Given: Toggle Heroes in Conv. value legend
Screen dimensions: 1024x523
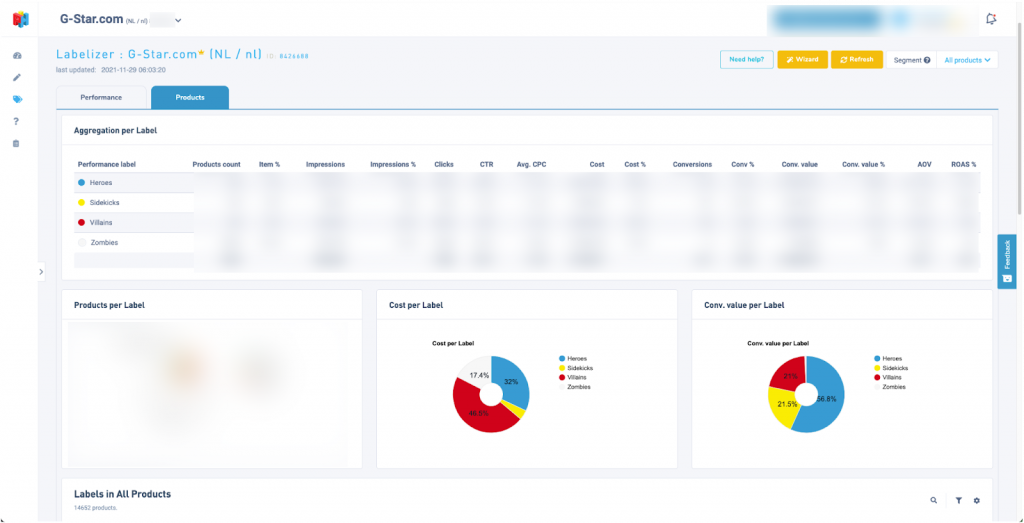Looking at the screenshot, I should tap(888, 358).
